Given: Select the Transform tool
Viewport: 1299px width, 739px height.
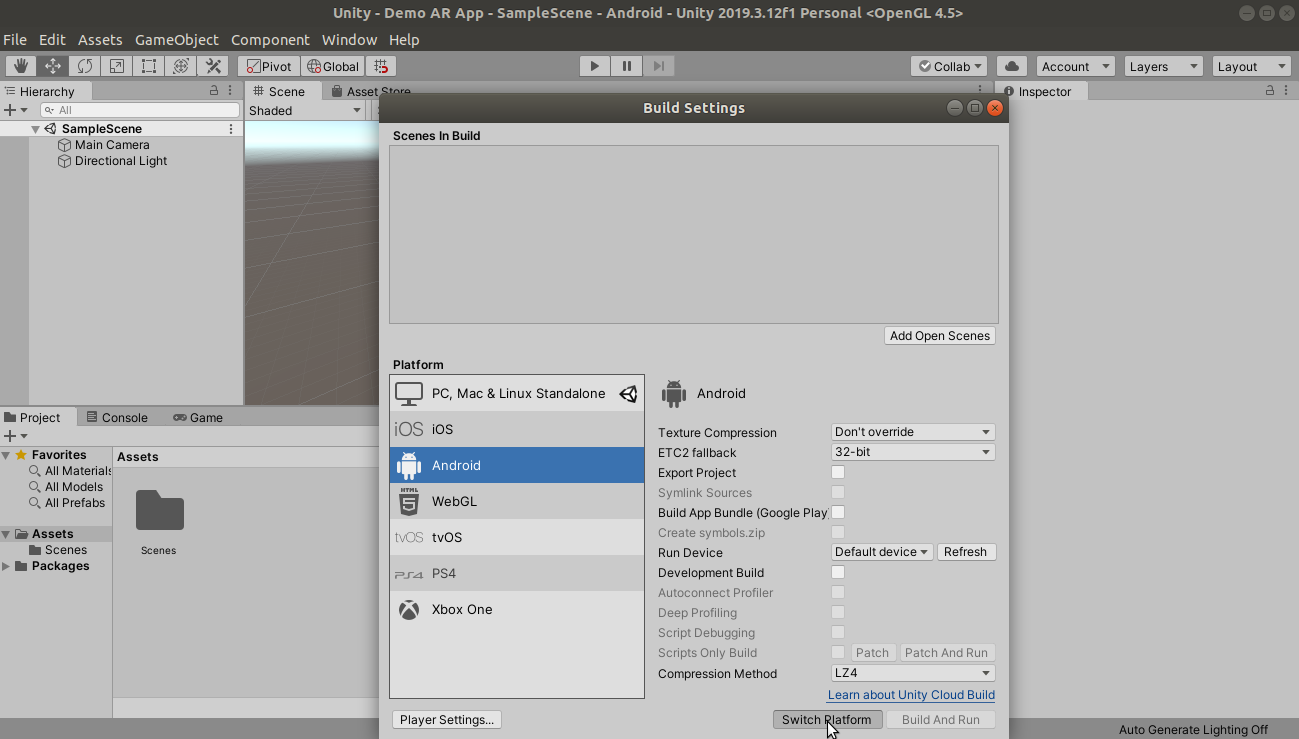Looking at the screenshot, I should [x=181, y=66].
